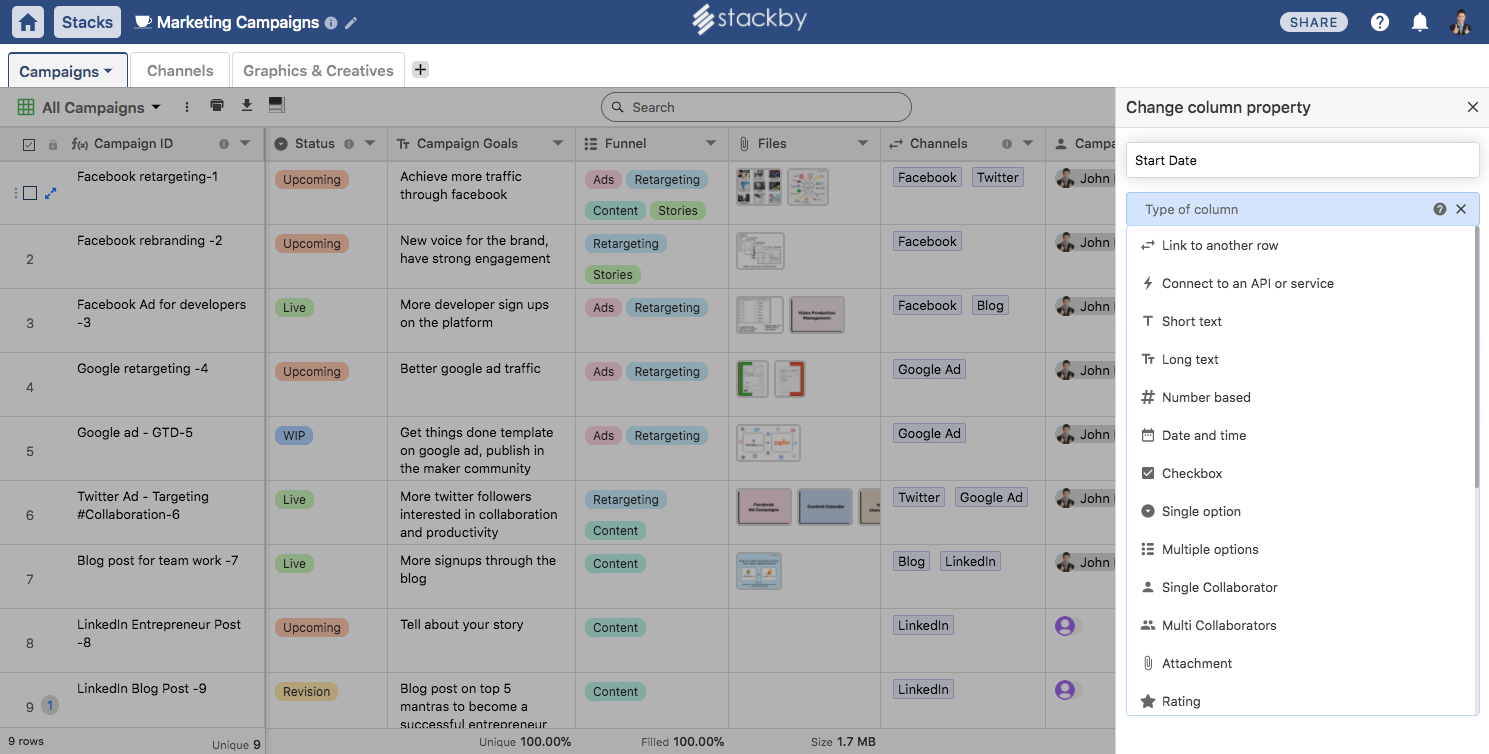Click the print icon in toolbar

[217, 106]
